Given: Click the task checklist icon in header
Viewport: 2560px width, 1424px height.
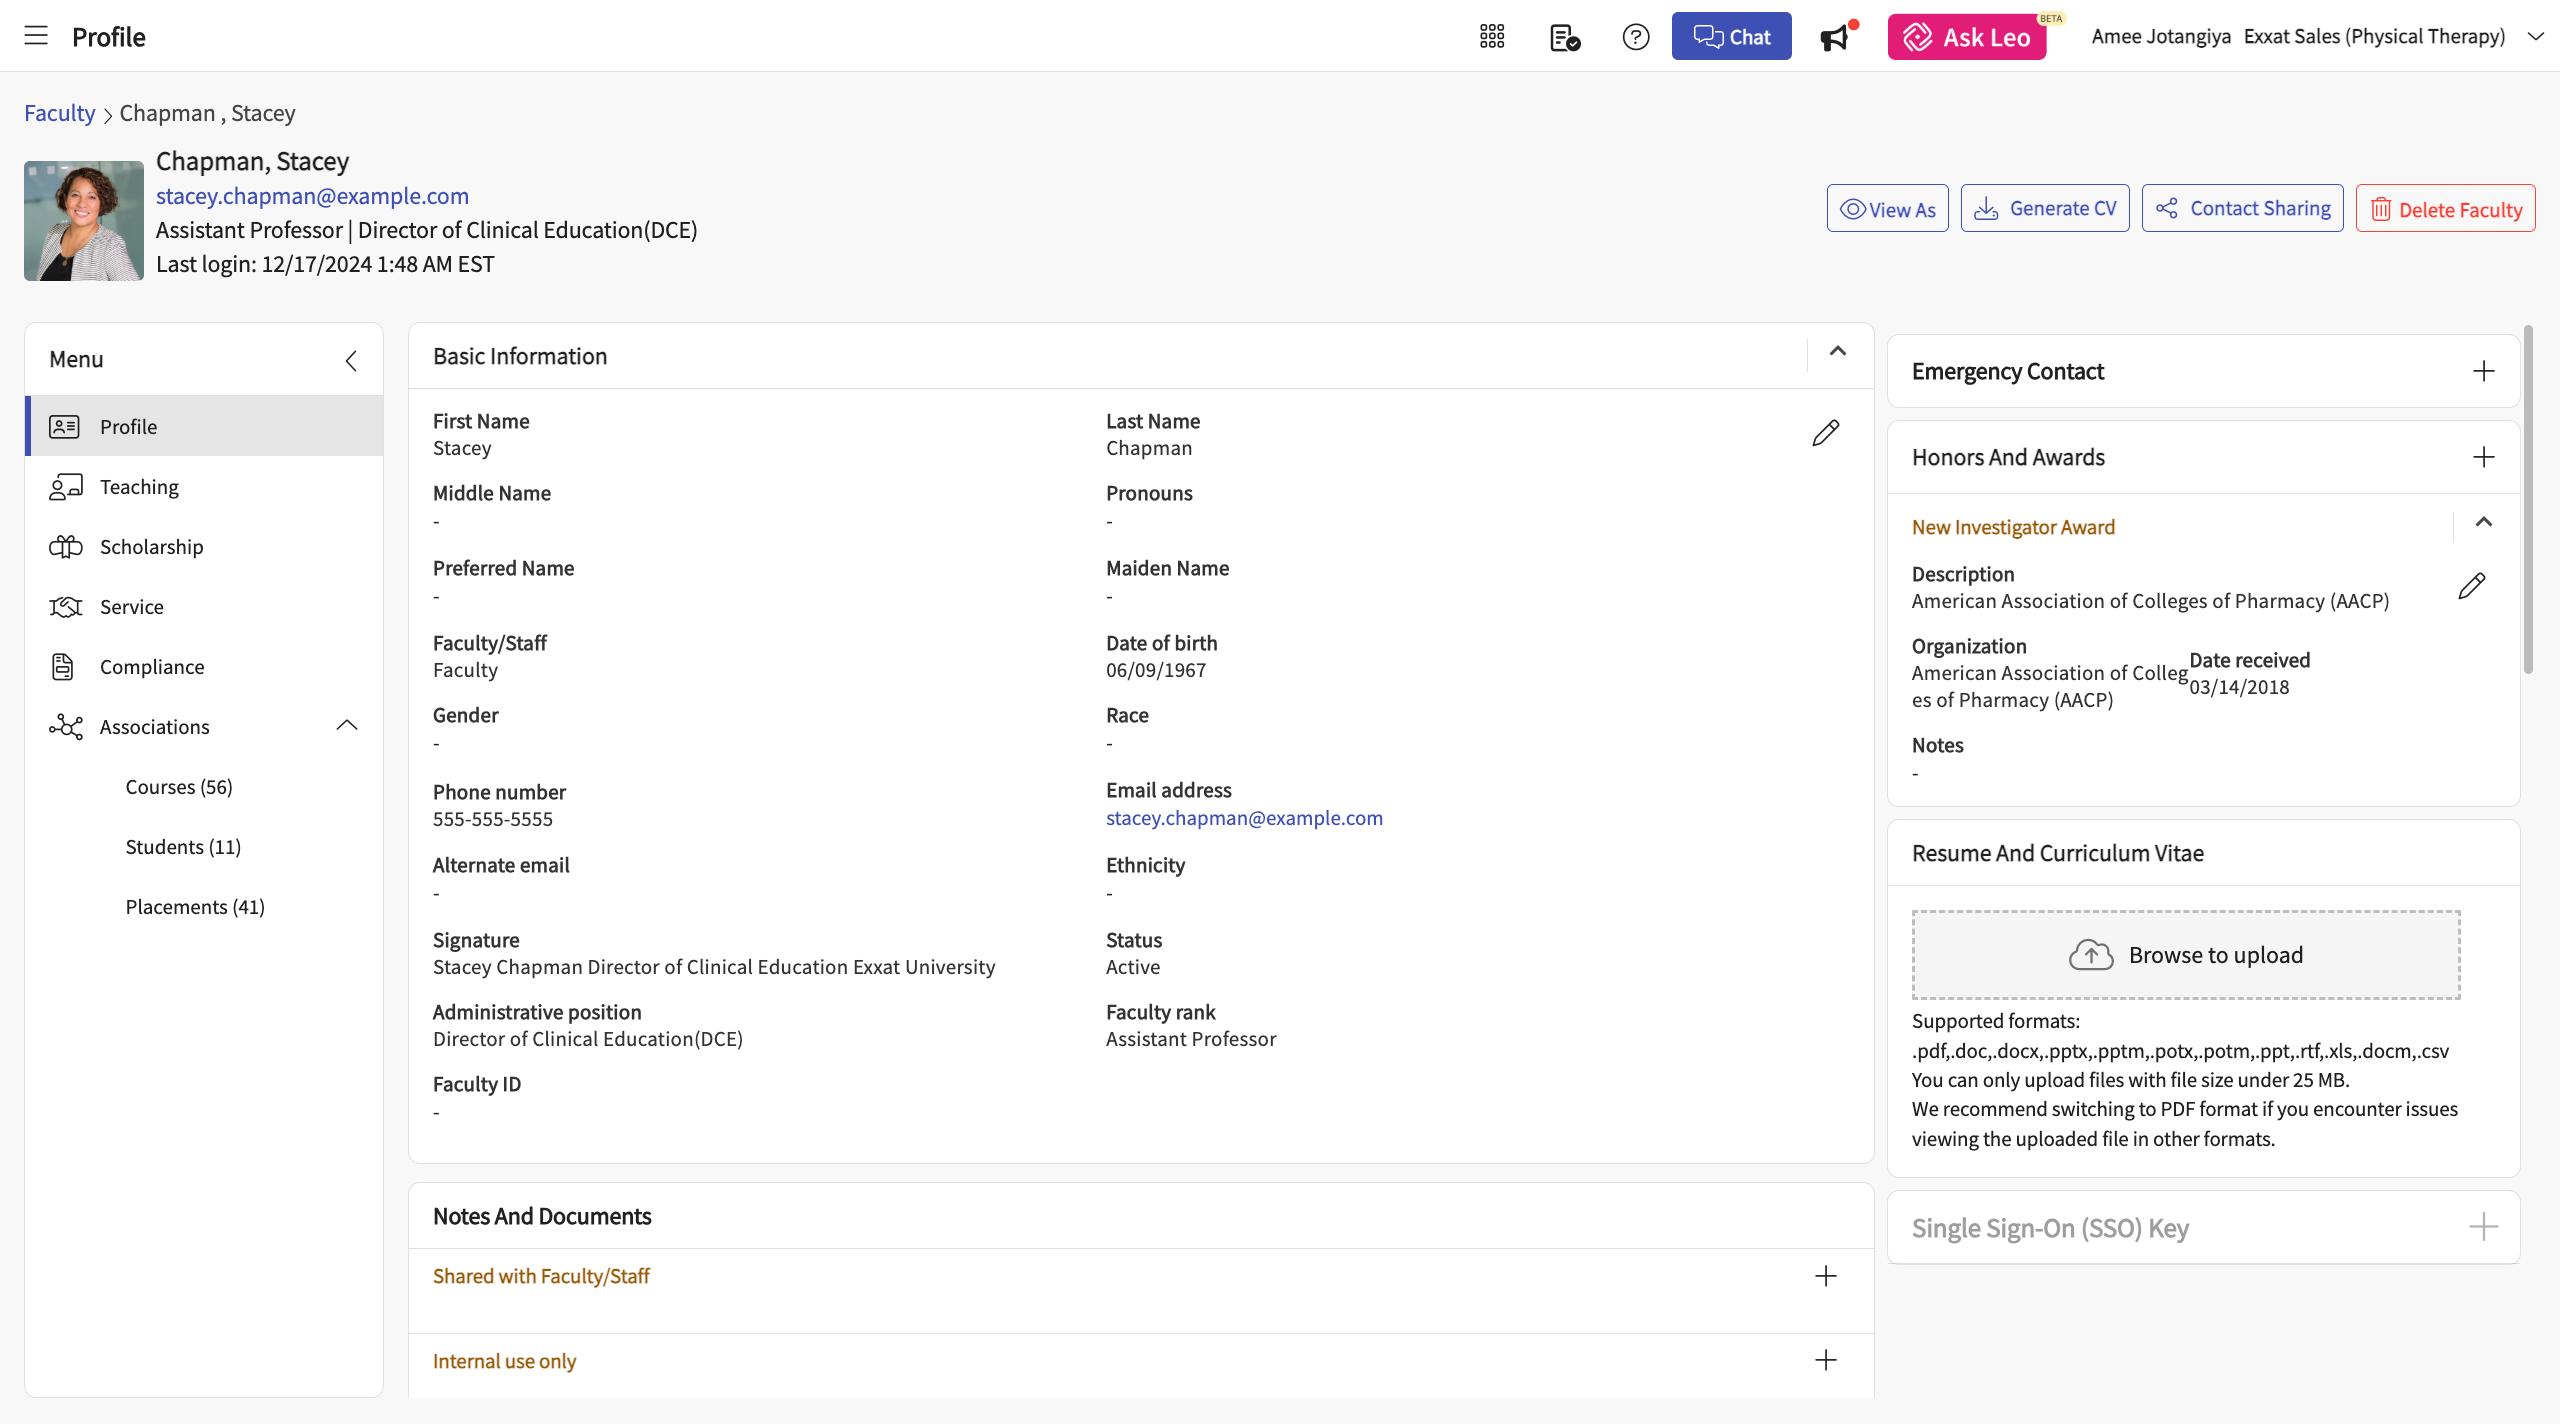Looking at the screenshot, I should pyautogui.click(x=1564, y=37).
